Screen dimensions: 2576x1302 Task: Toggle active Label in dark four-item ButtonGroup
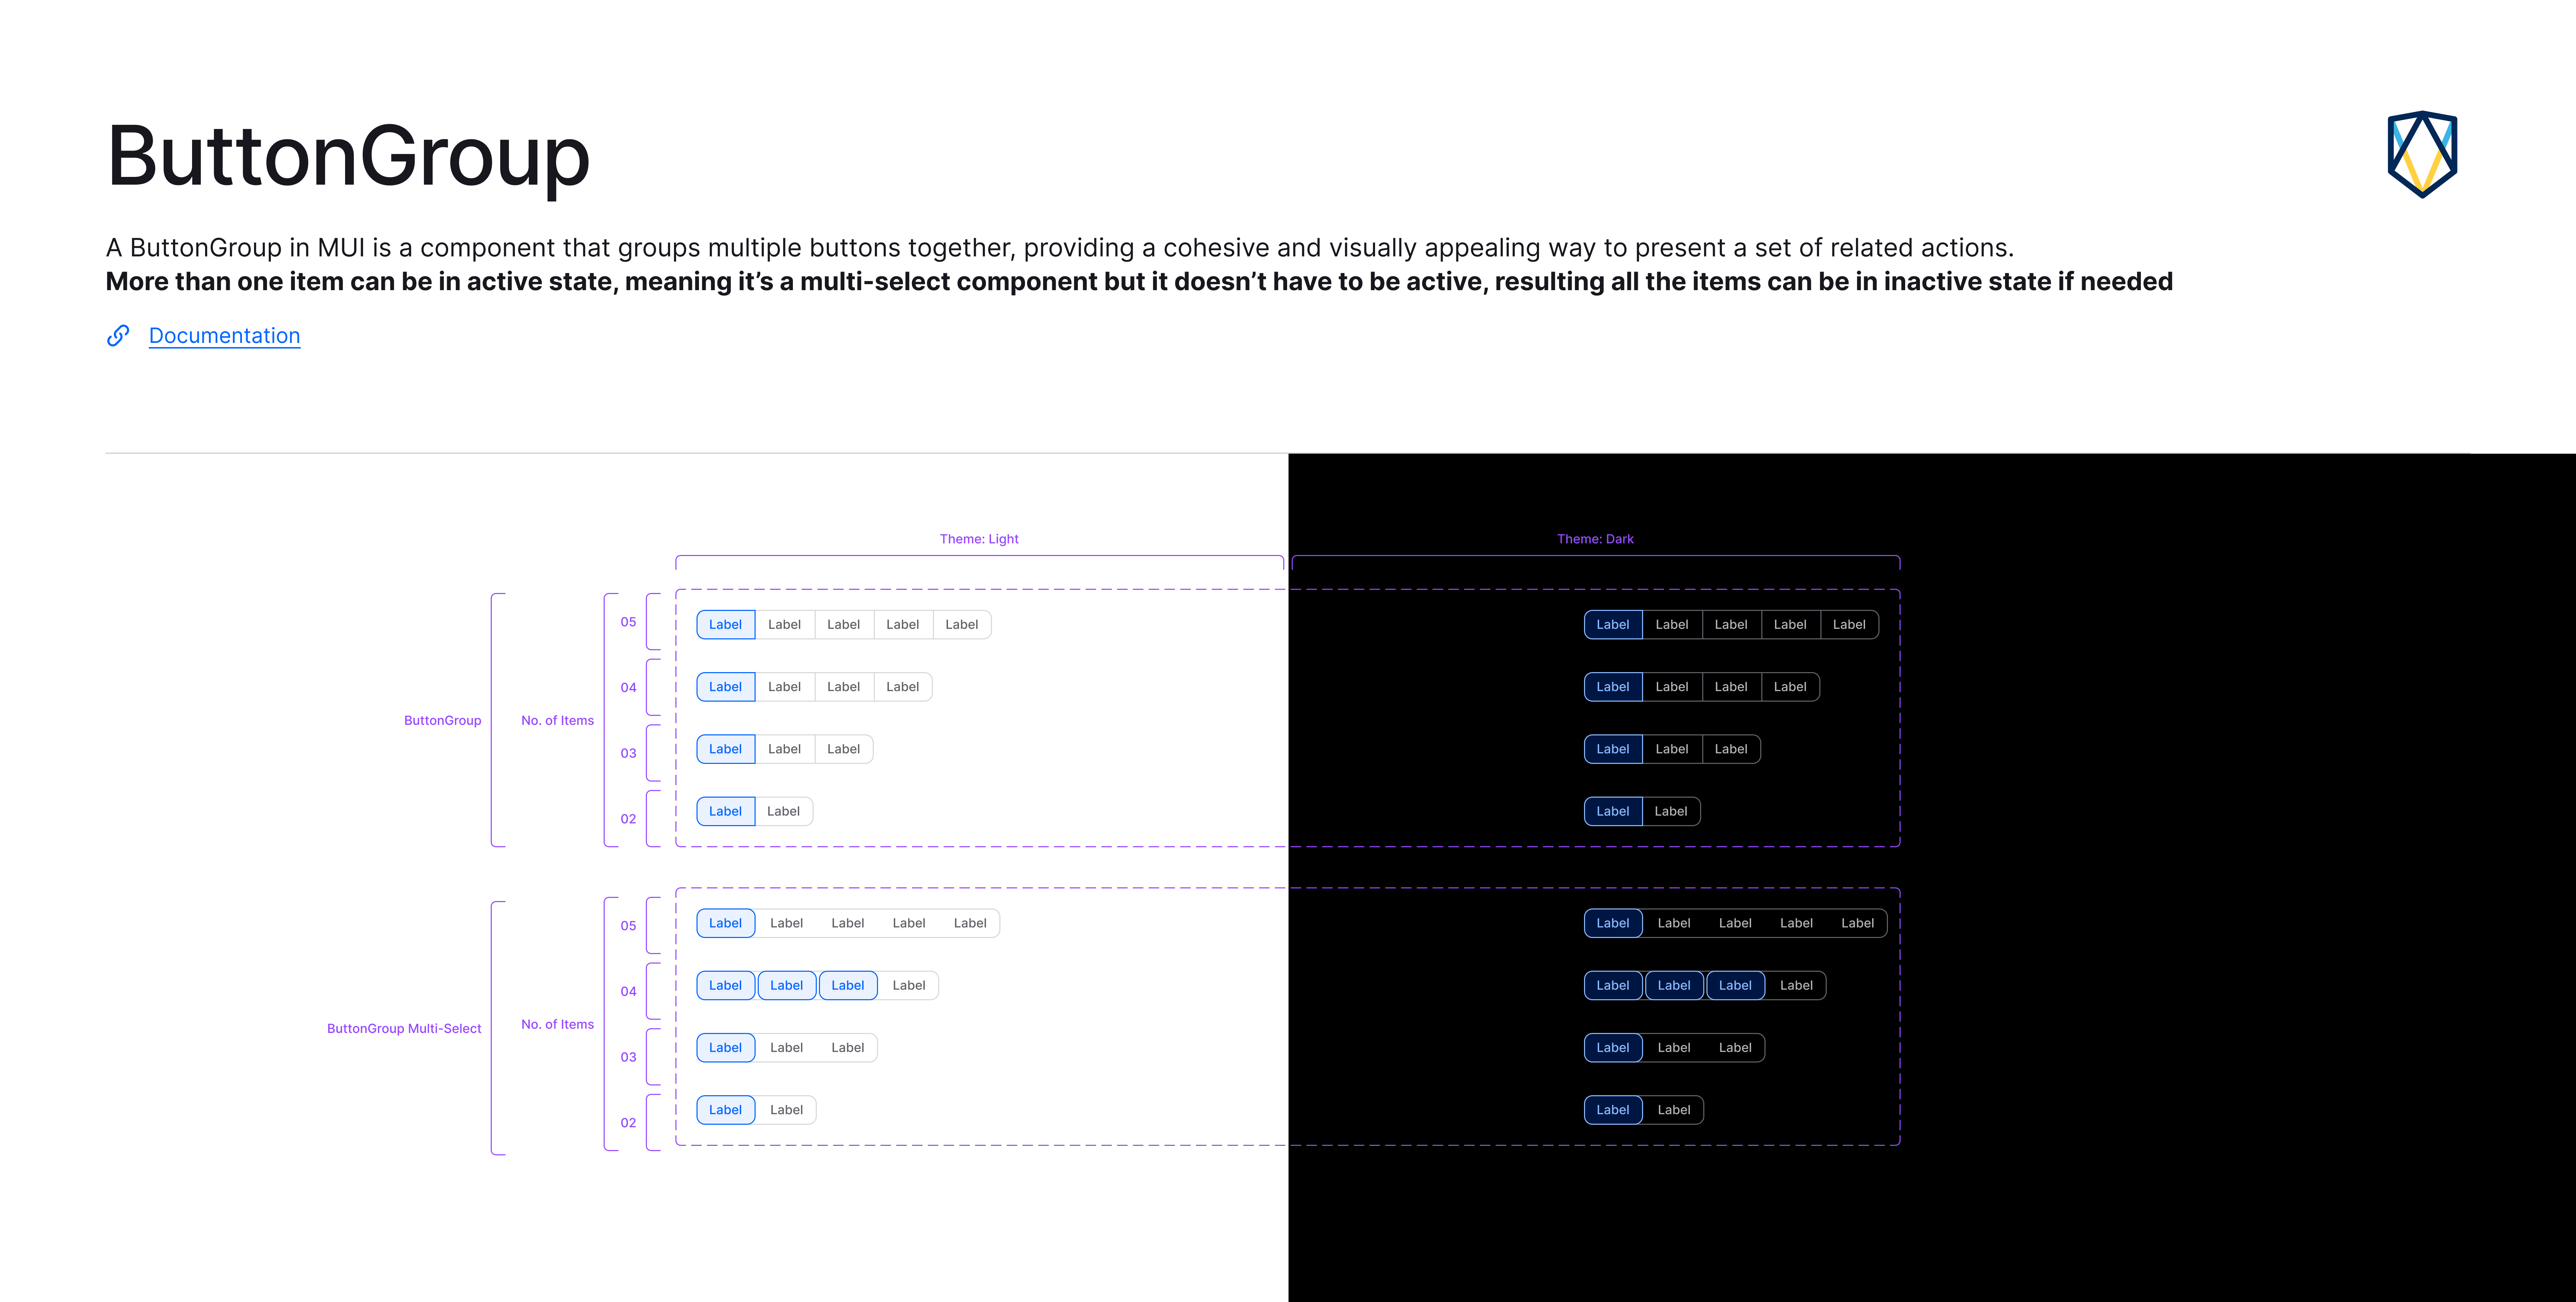coord(1613,687)
